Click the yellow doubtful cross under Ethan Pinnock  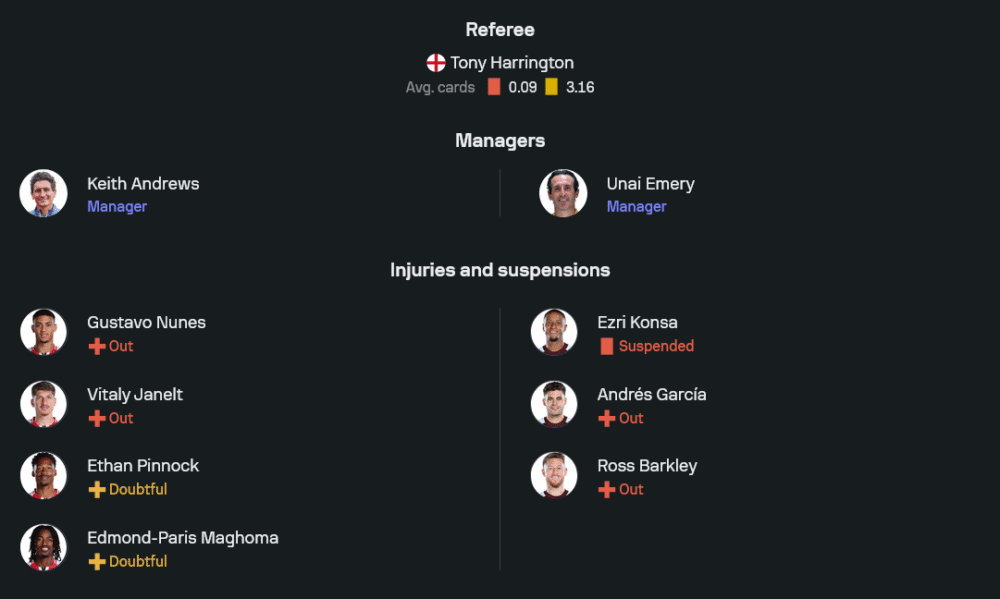[97, 489]
